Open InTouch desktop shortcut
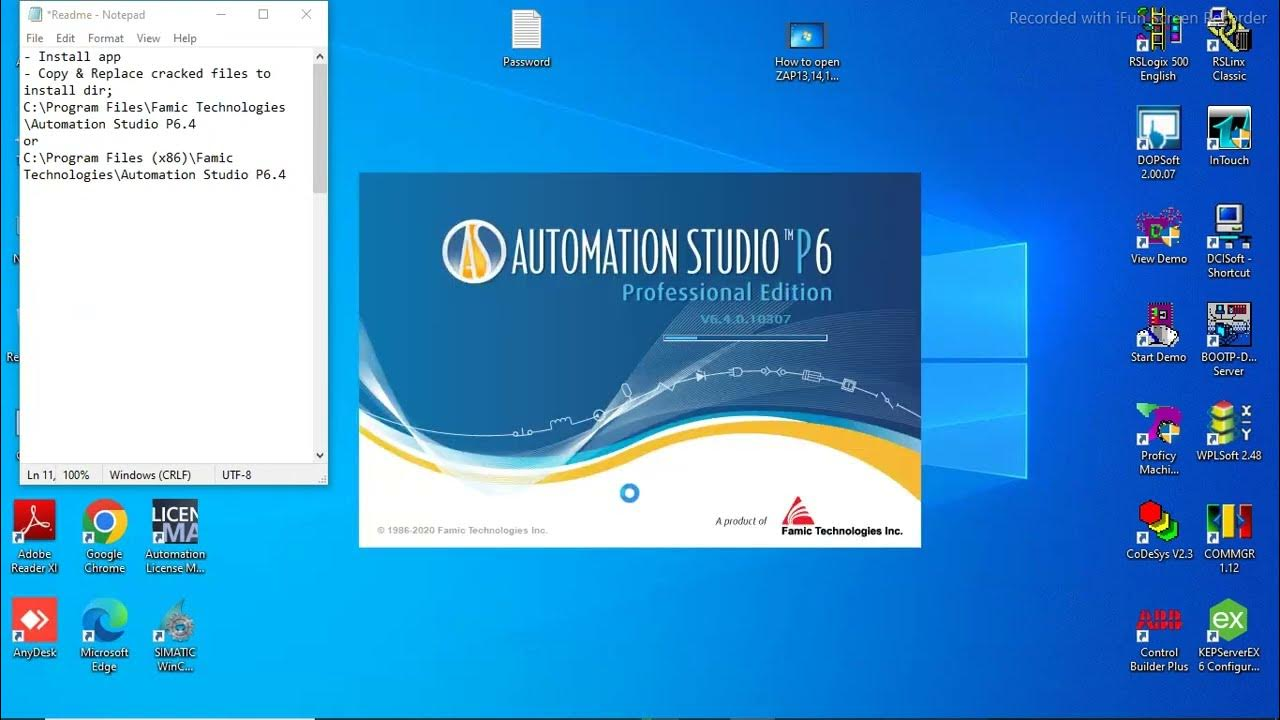Screen dimensions: 1280x720 [x=1229, y=136]
